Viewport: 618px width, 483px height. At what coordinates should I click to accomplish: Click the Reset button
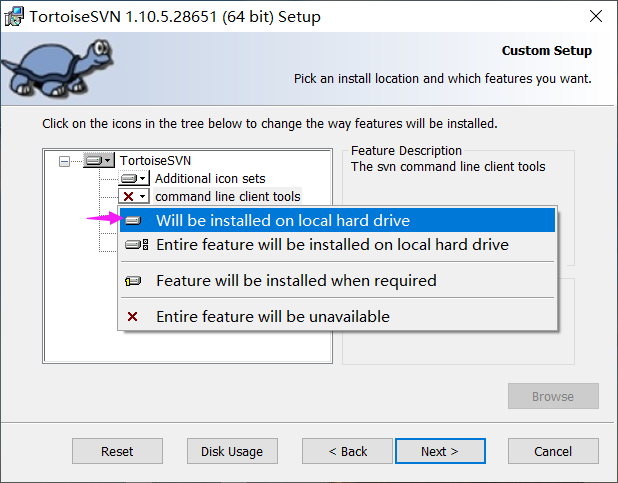(117, 451)
